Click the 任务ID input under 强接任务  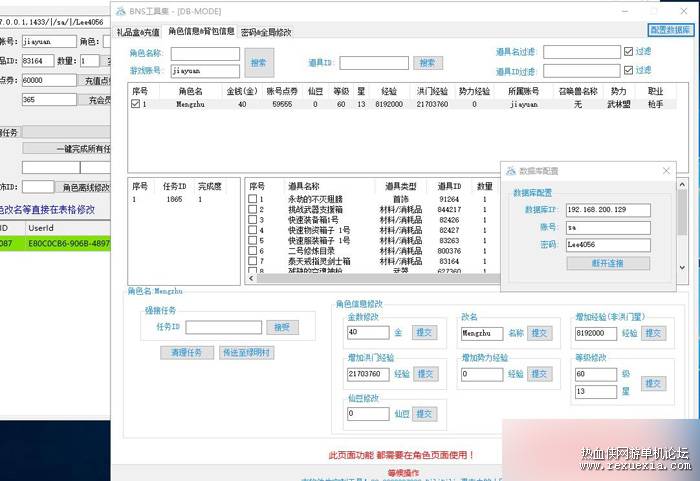point(224,327)
